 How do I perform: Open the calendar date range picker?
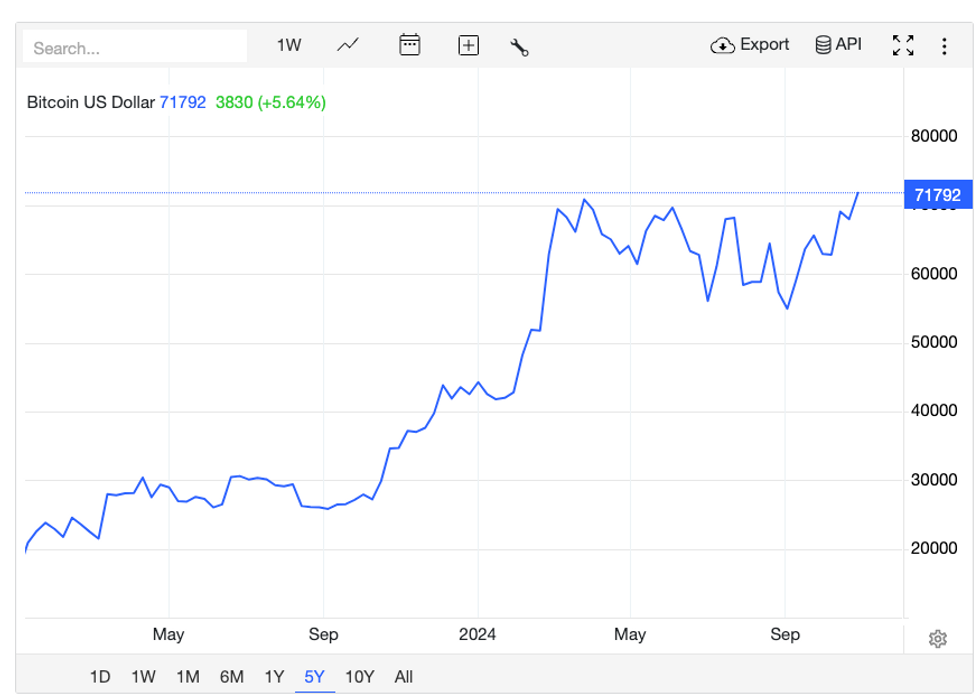(409, 45)
